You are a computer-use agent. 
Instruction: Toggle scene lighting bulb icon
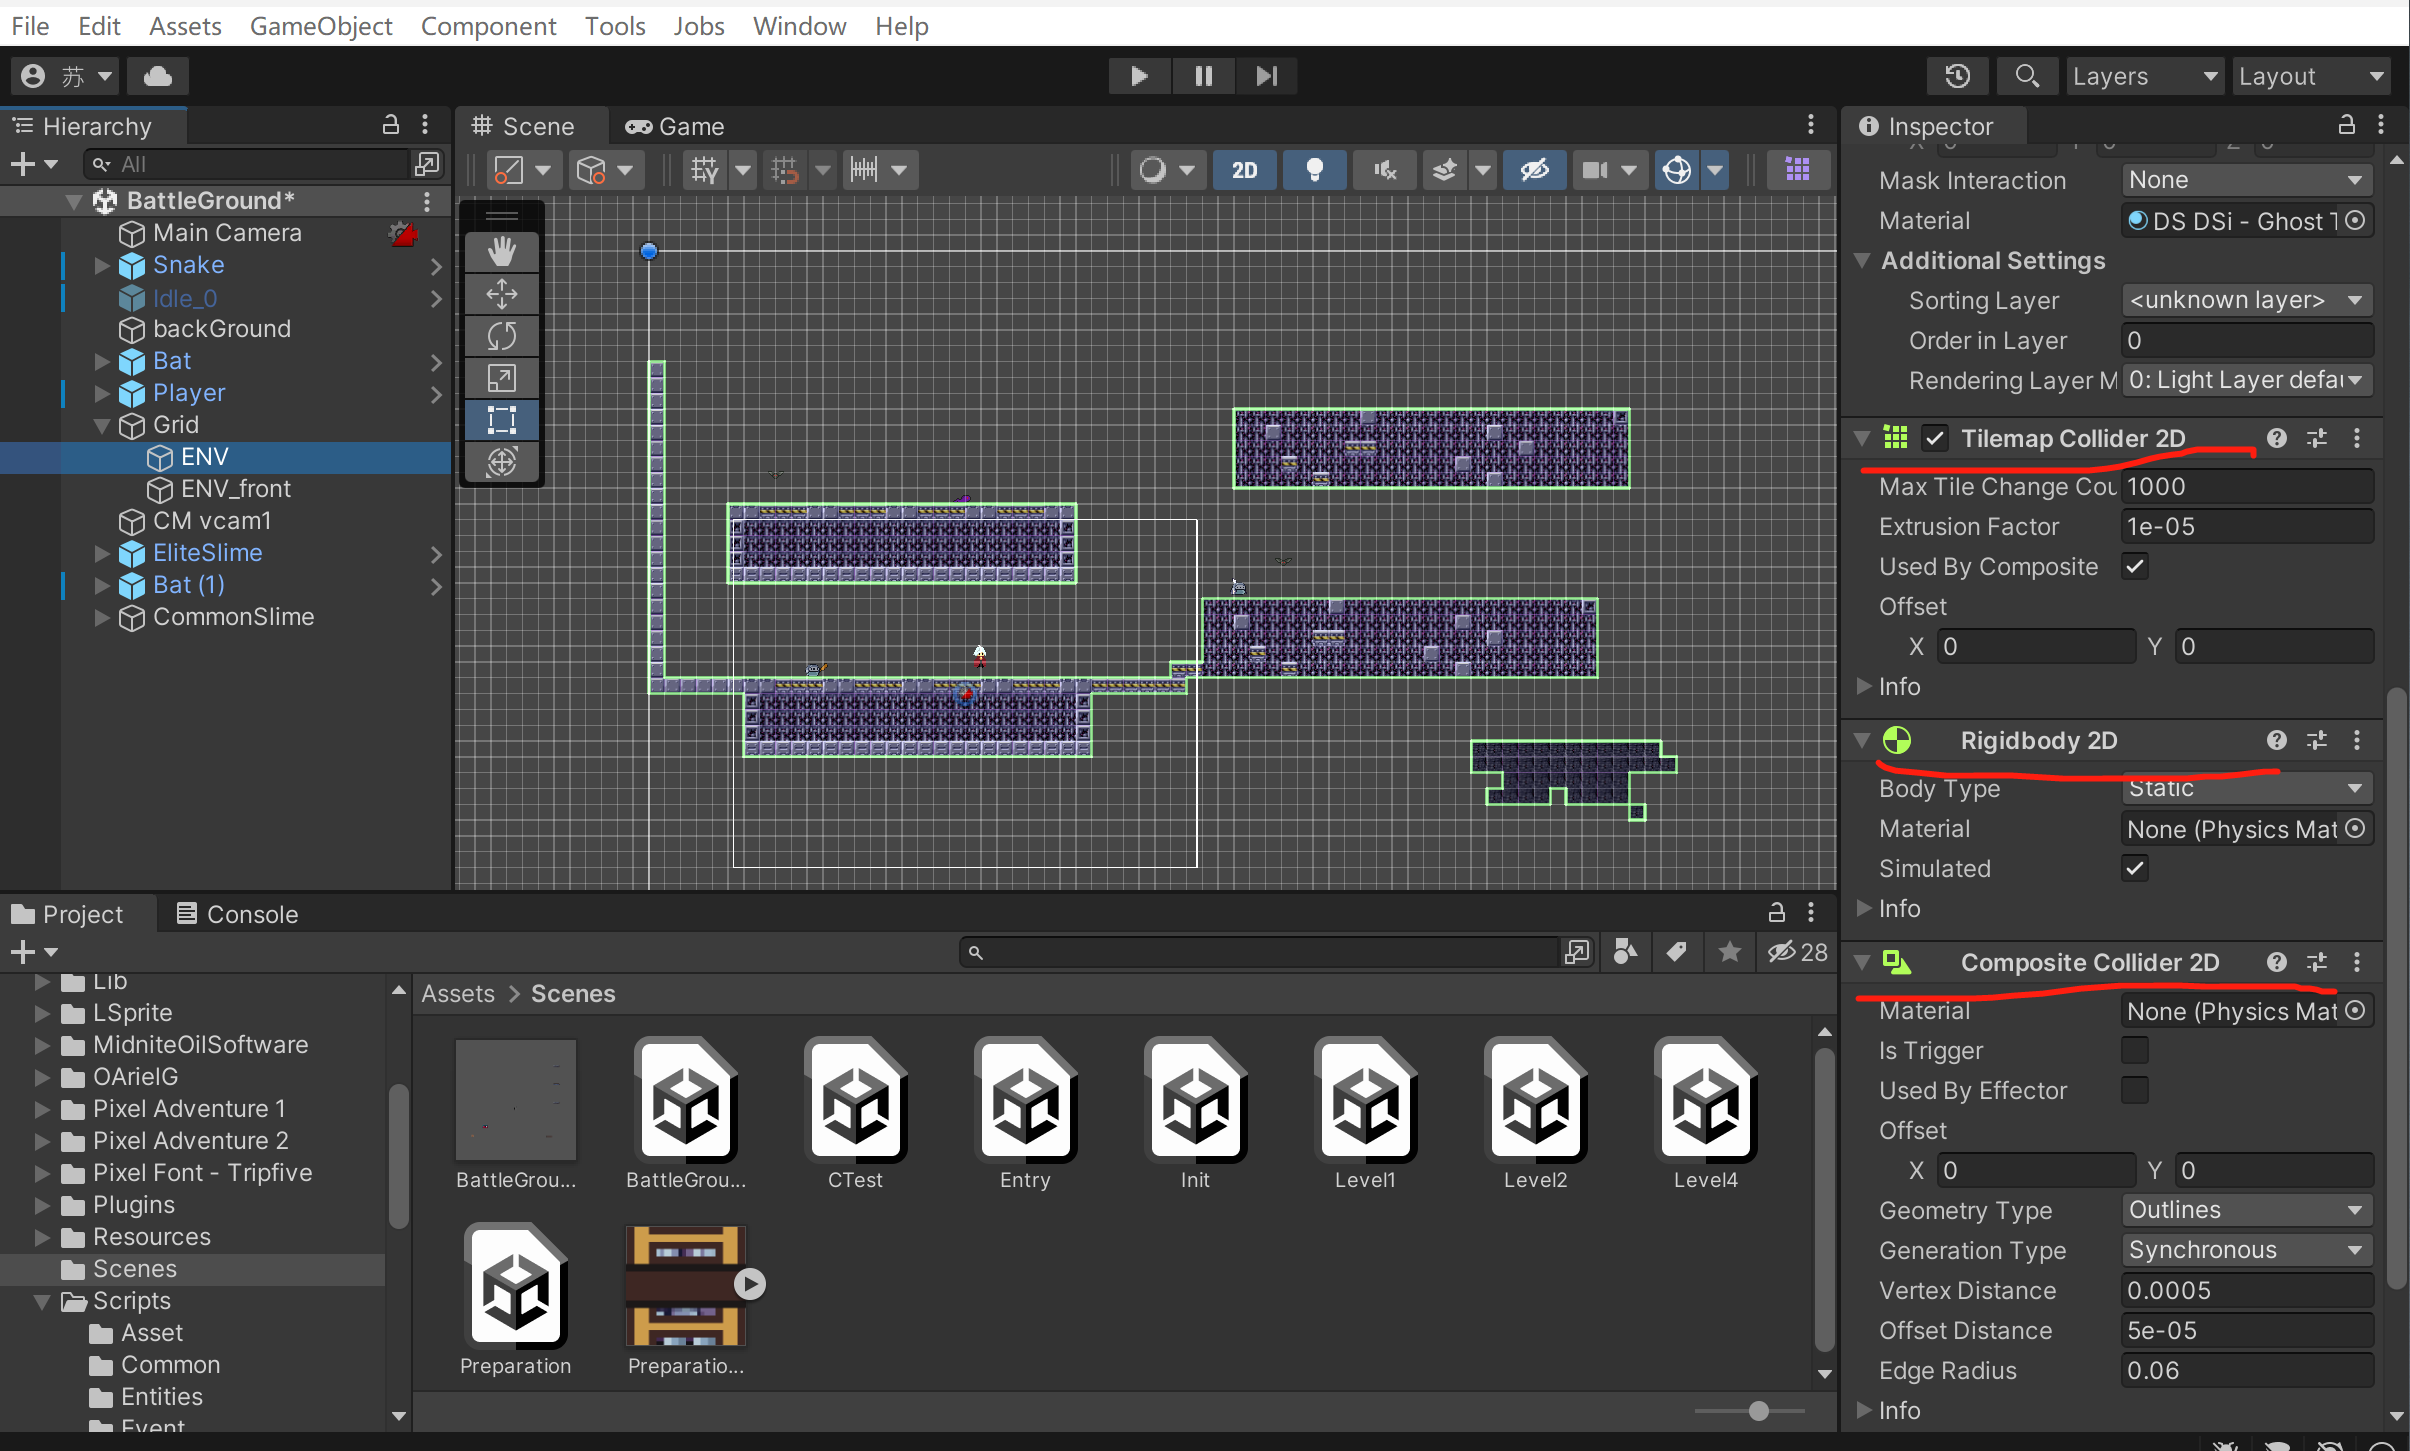tap(1314, 170)
